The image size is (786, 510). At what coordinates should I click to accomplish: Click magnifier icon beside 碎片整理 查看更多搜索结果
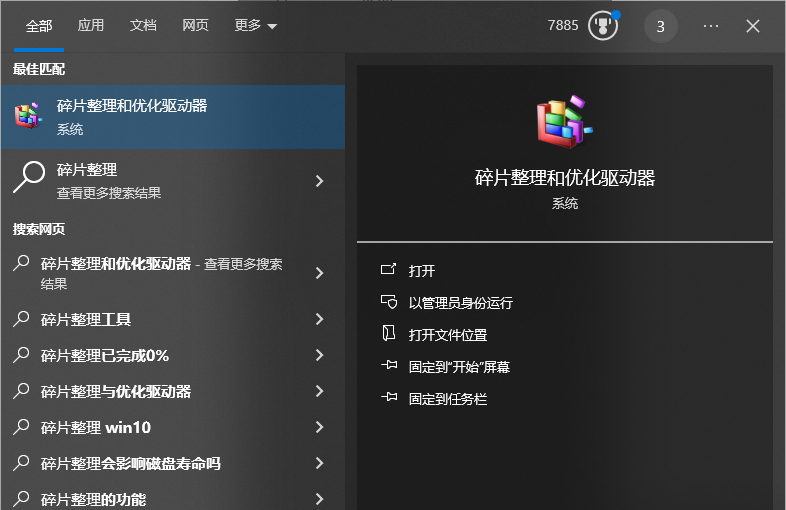tap(29, 177)
